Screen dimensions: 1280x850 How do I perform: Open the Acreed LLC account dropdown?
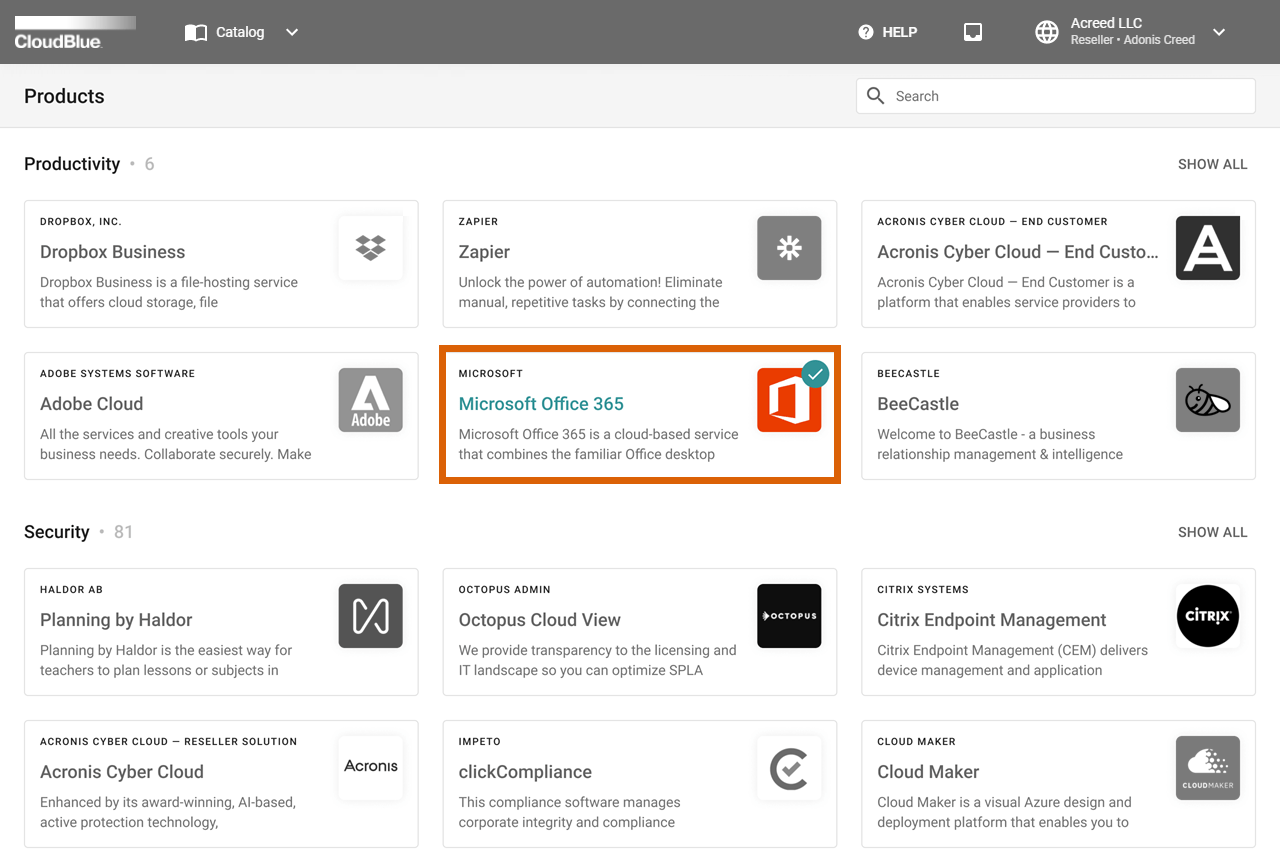(1105, 31)
